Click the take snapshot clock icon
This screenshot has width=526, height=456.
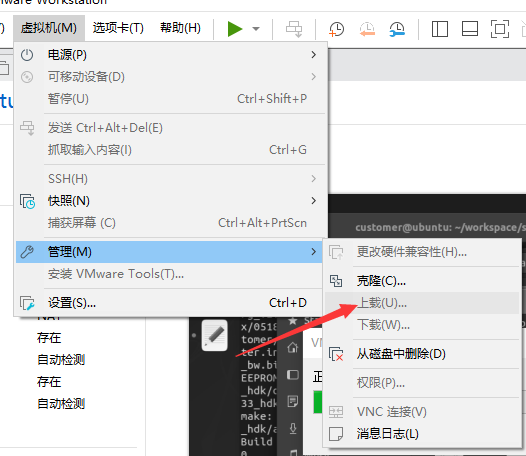coord(336,29)
